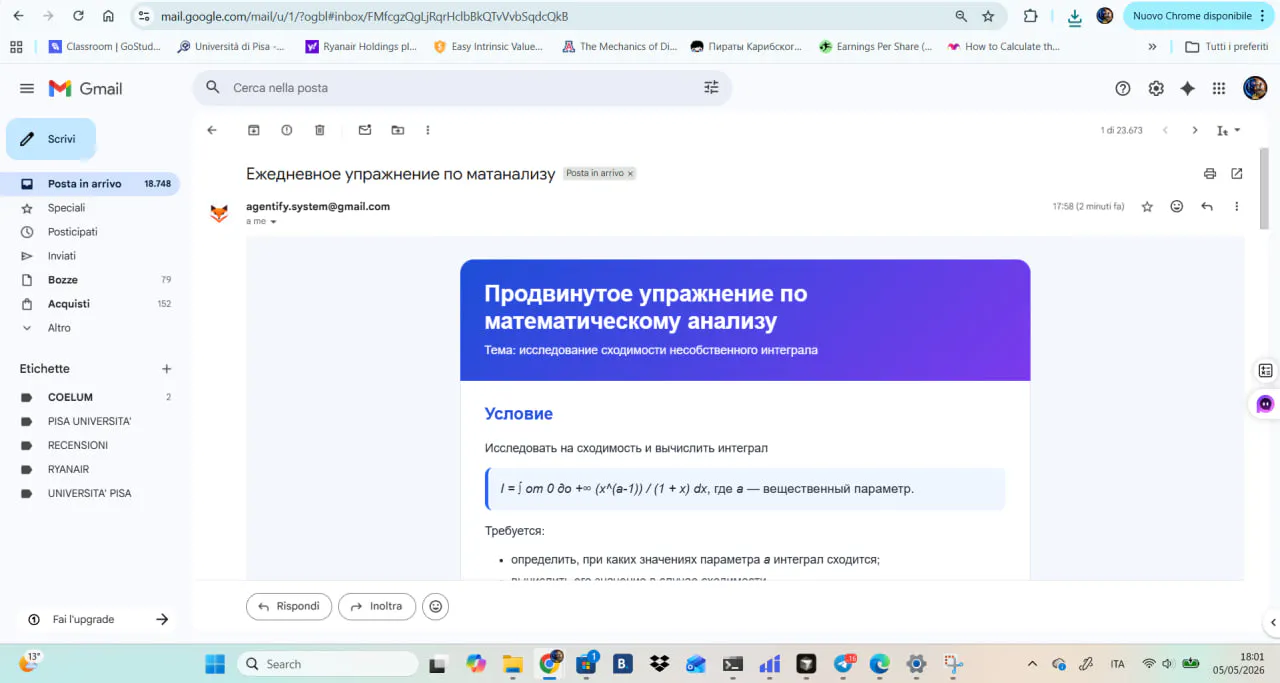The height and width of the screenshot is (683, 1280).
Task: Click Nuovo Chrome disponibile button
Action: 1200,16
